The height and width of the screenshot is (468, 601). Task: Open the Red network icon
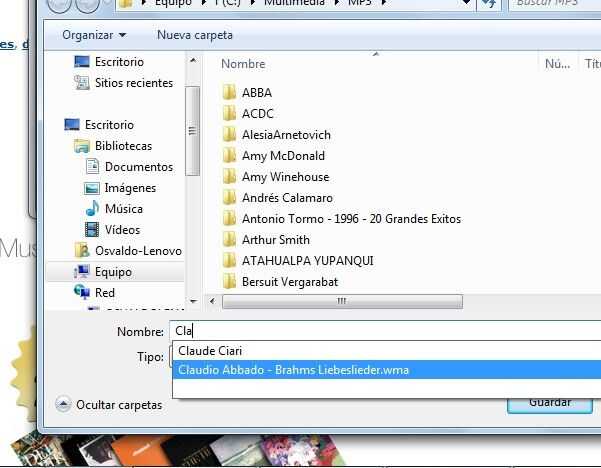[82, 292]
